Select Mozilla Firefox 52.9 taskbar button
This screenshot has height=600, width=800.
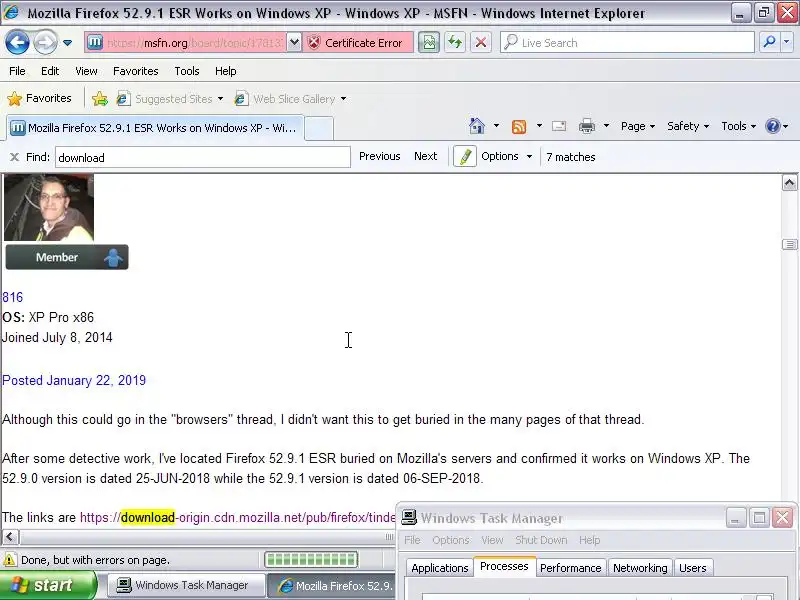click(332, 585)
